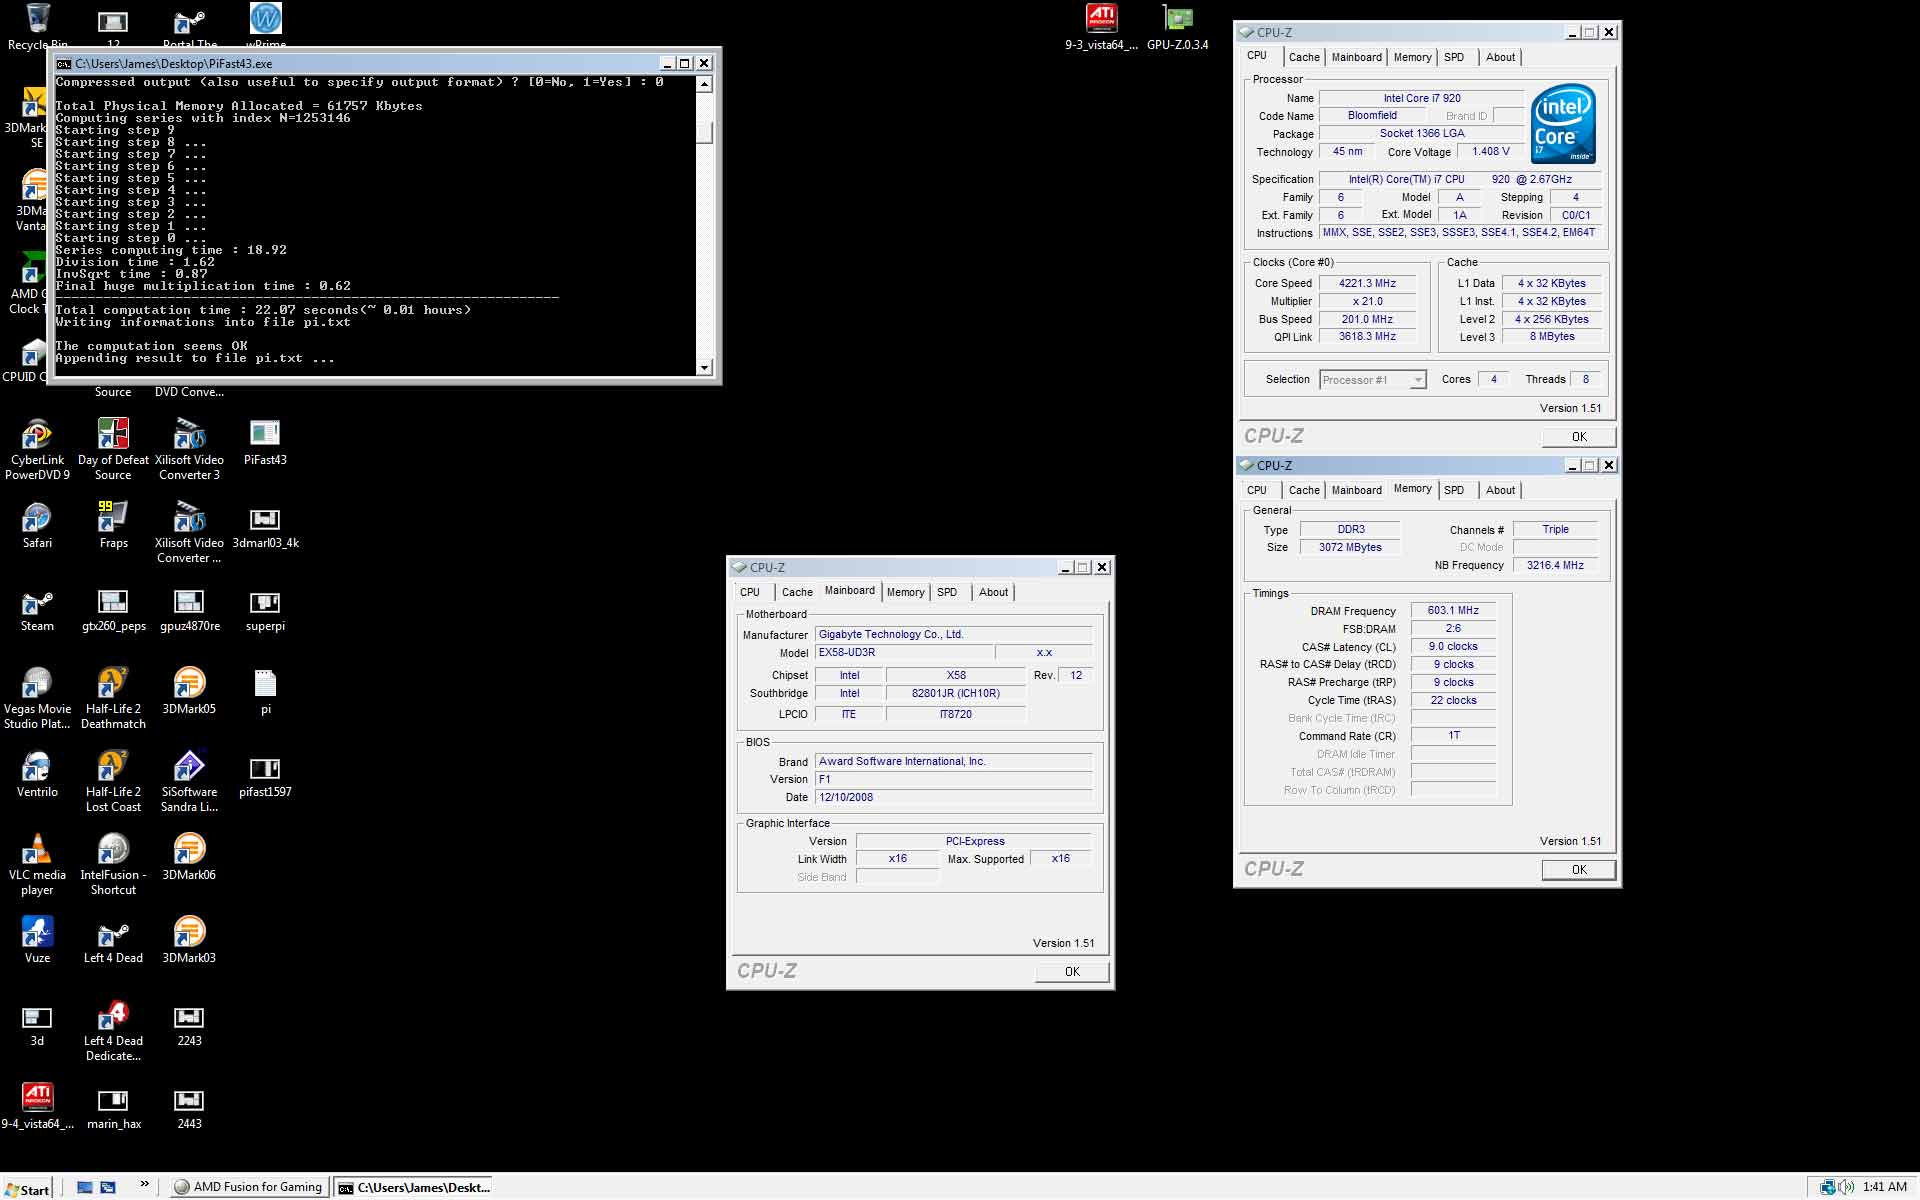The height and width of the screenshot is (1200, 1920).
Task: Open Day of Defeat Source icon
Action: coord(113,434)
